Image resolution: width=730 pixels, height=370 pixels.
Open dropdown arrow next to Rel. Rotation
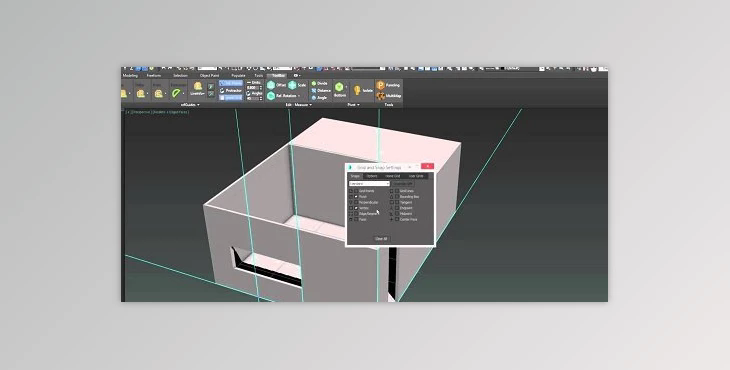(x=299, y=95)
